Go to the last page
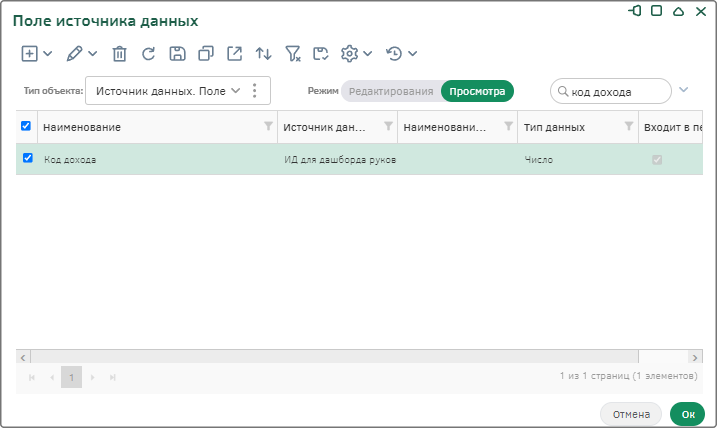 [112, 377]
